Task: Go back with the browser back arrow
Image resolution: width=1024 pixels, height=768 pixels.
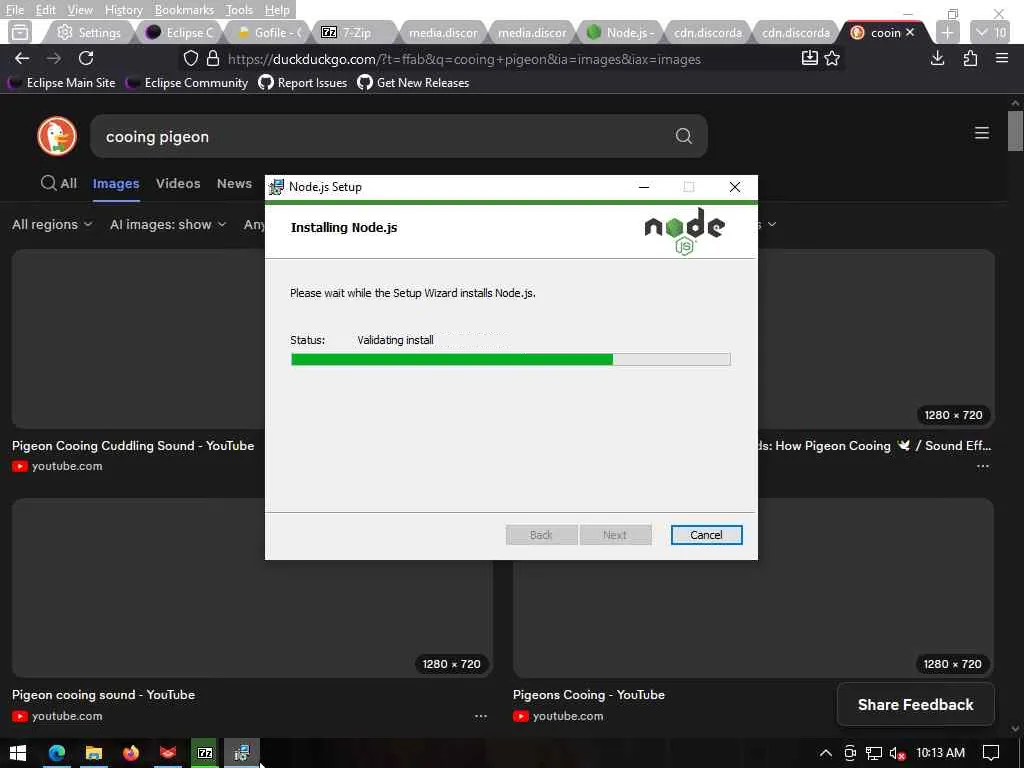Action: (x=22, y=58)
